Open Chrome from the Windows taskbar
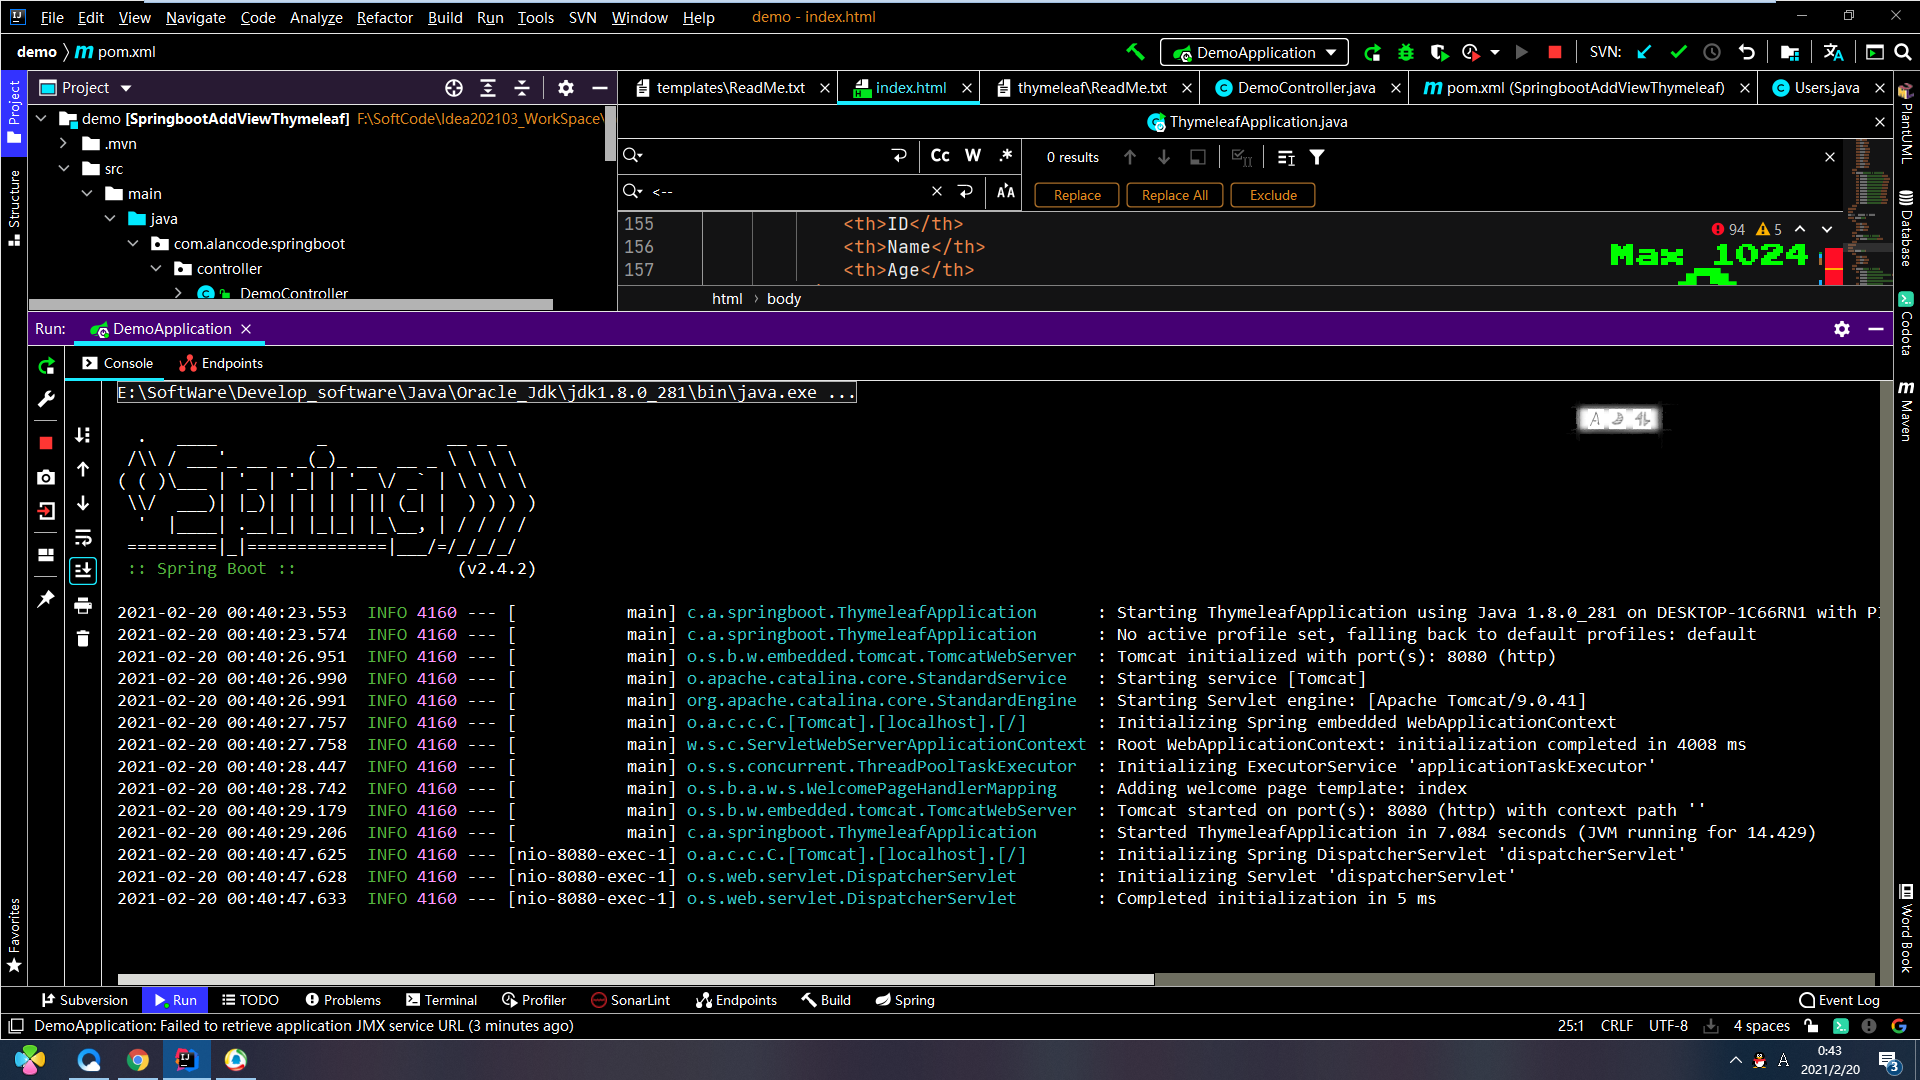1920x1080 pixels. coord(138,1060)
